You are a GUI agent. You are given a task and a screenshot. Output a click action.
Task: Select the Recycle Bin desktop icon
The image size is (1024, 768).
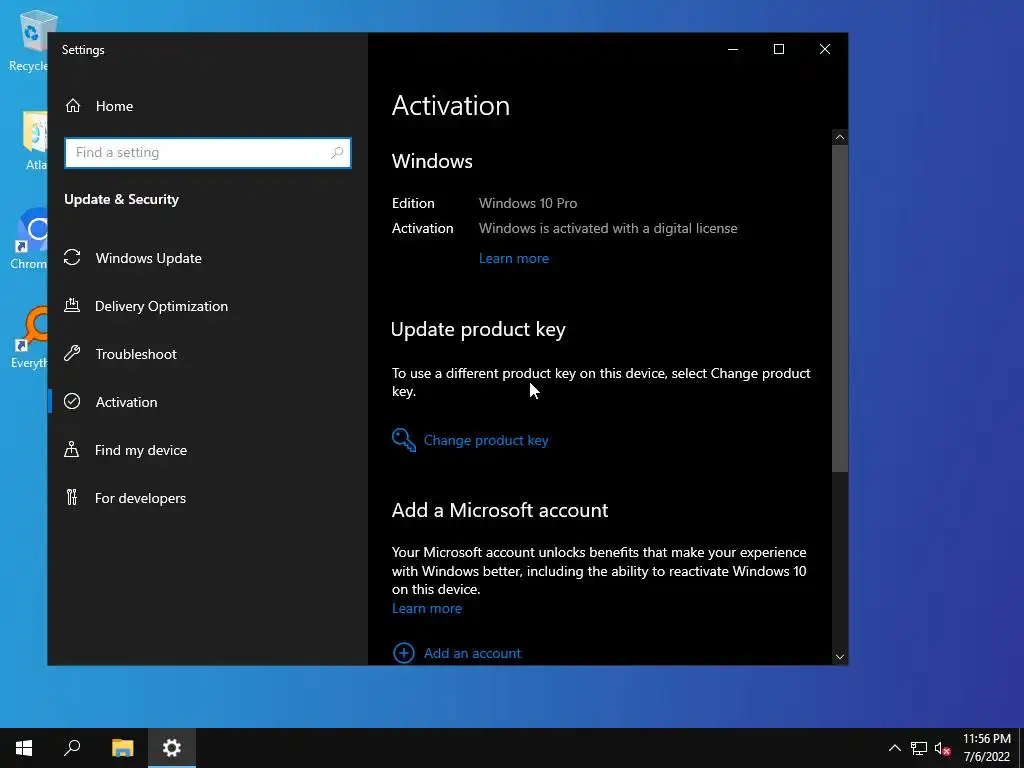tap(29, 40)
